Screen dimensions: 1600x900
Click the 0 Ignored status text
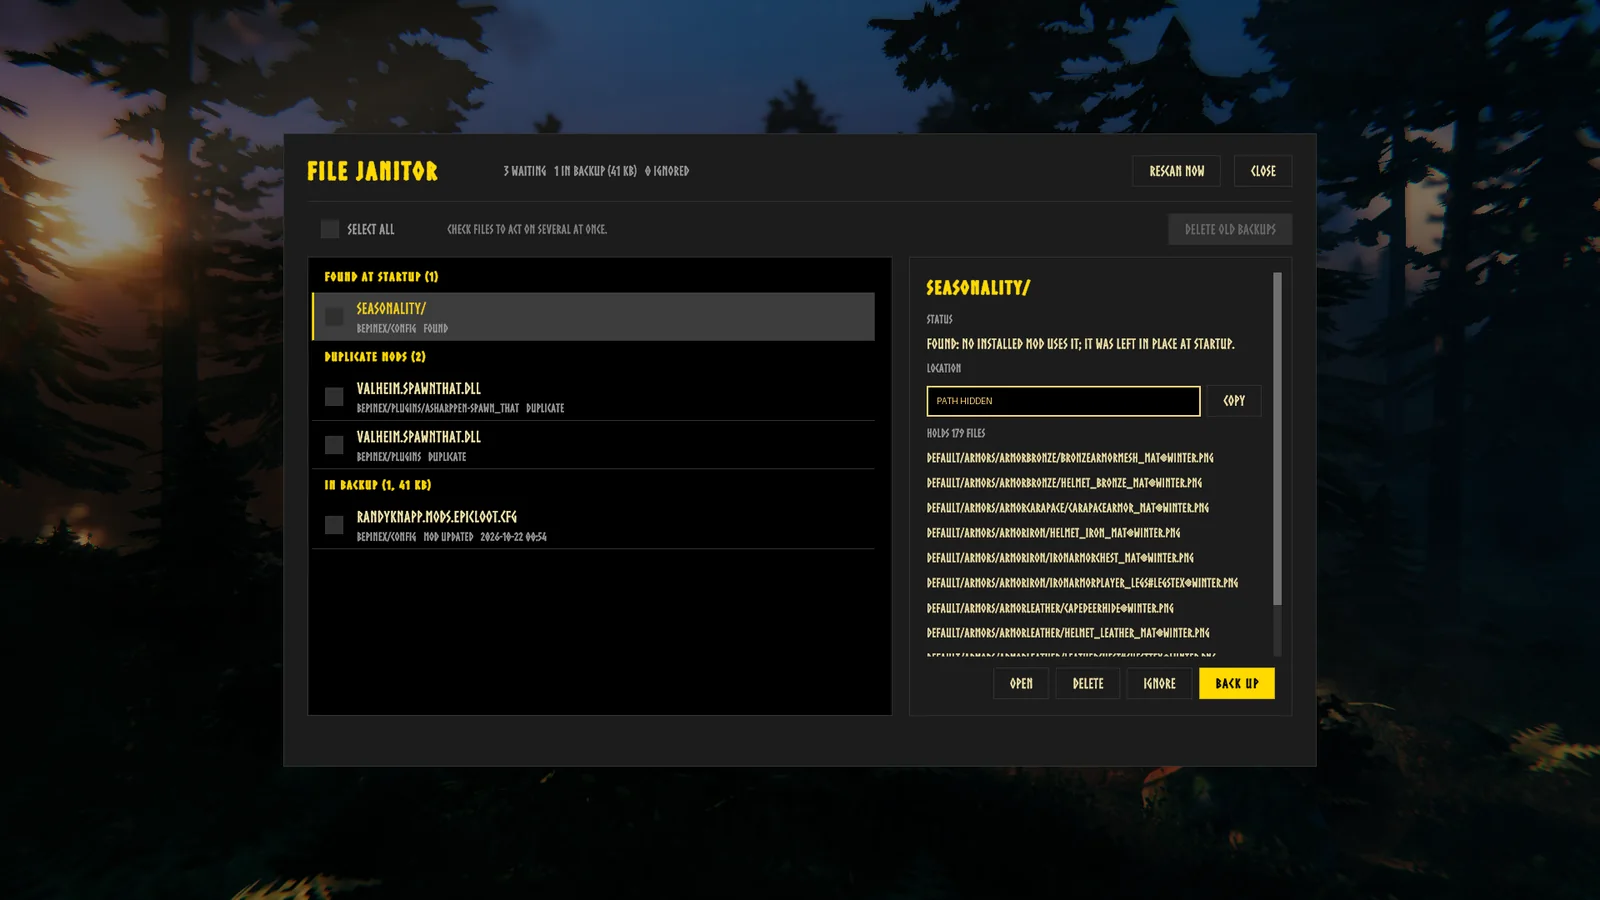[x=667, y=171]
